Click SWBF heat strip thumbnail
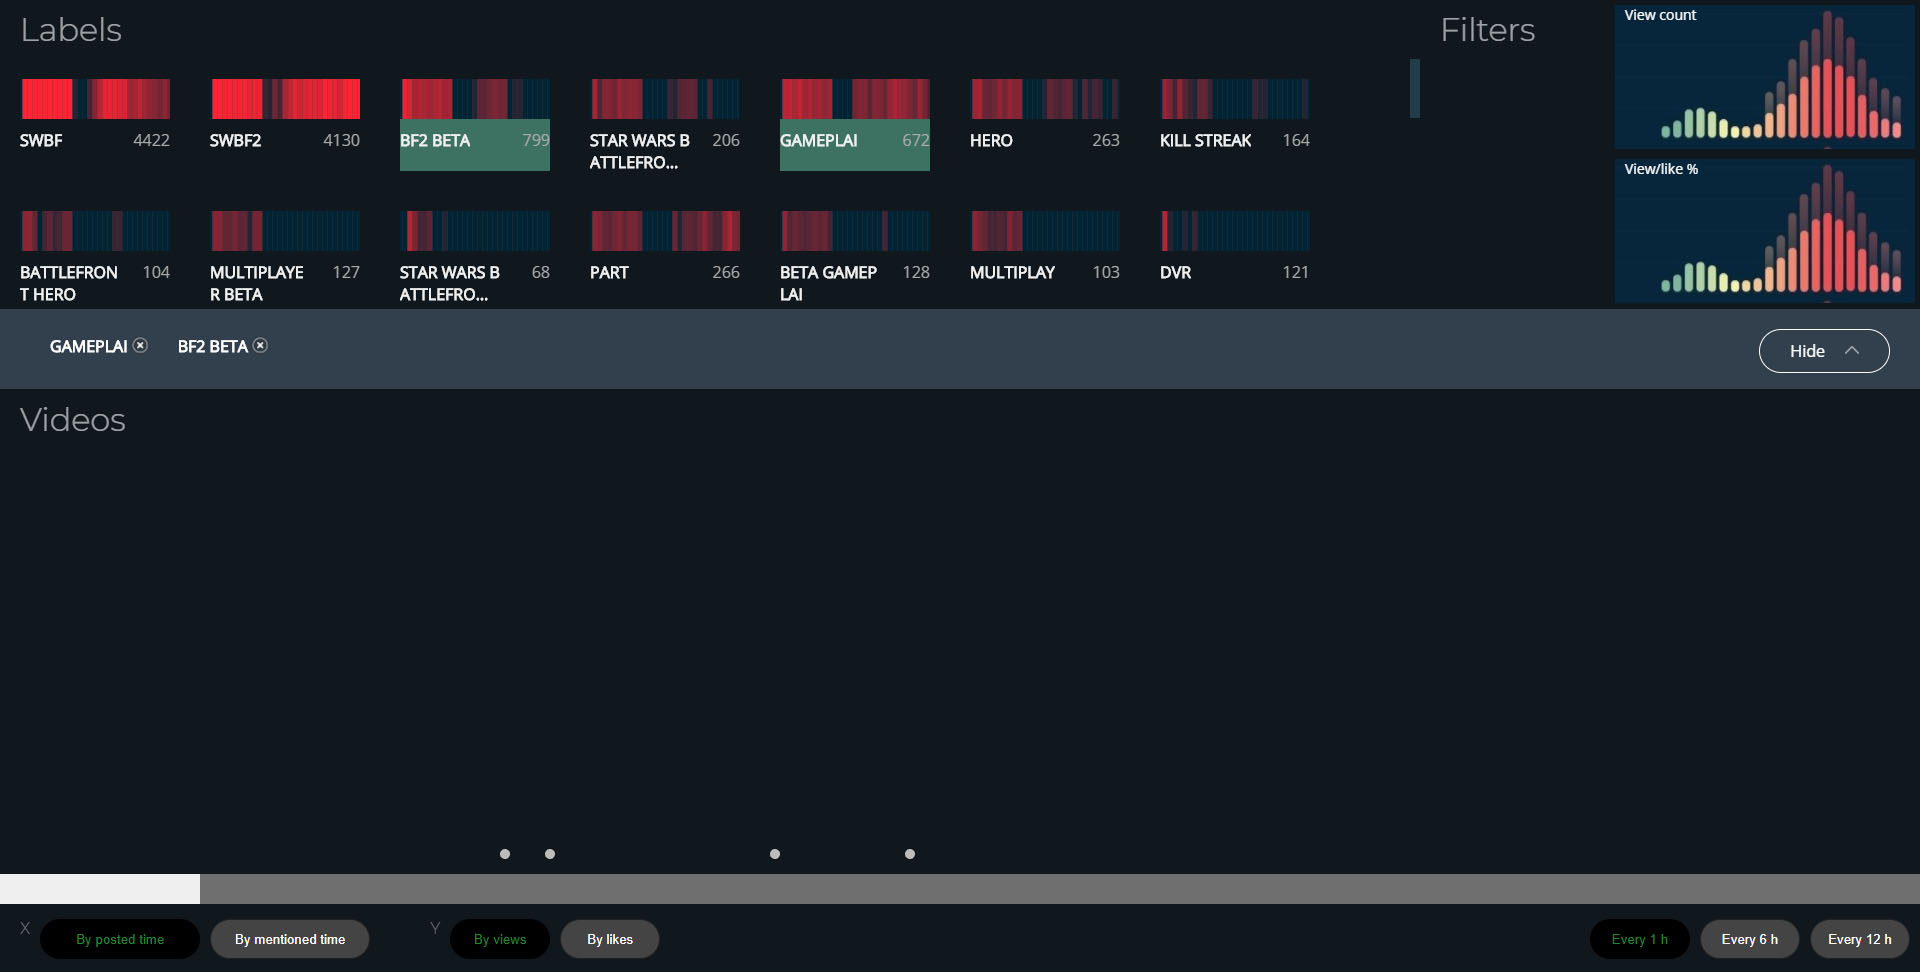Image resolution: width=1920 pixels, height=972 pixels. [95, 99]
